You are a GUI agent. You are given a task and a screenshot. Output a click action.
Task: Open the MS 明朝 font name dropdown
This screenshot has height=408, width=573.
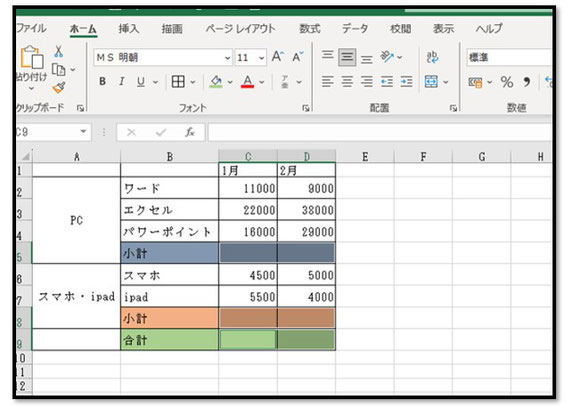pyautogui.click(x=227, y=58)
